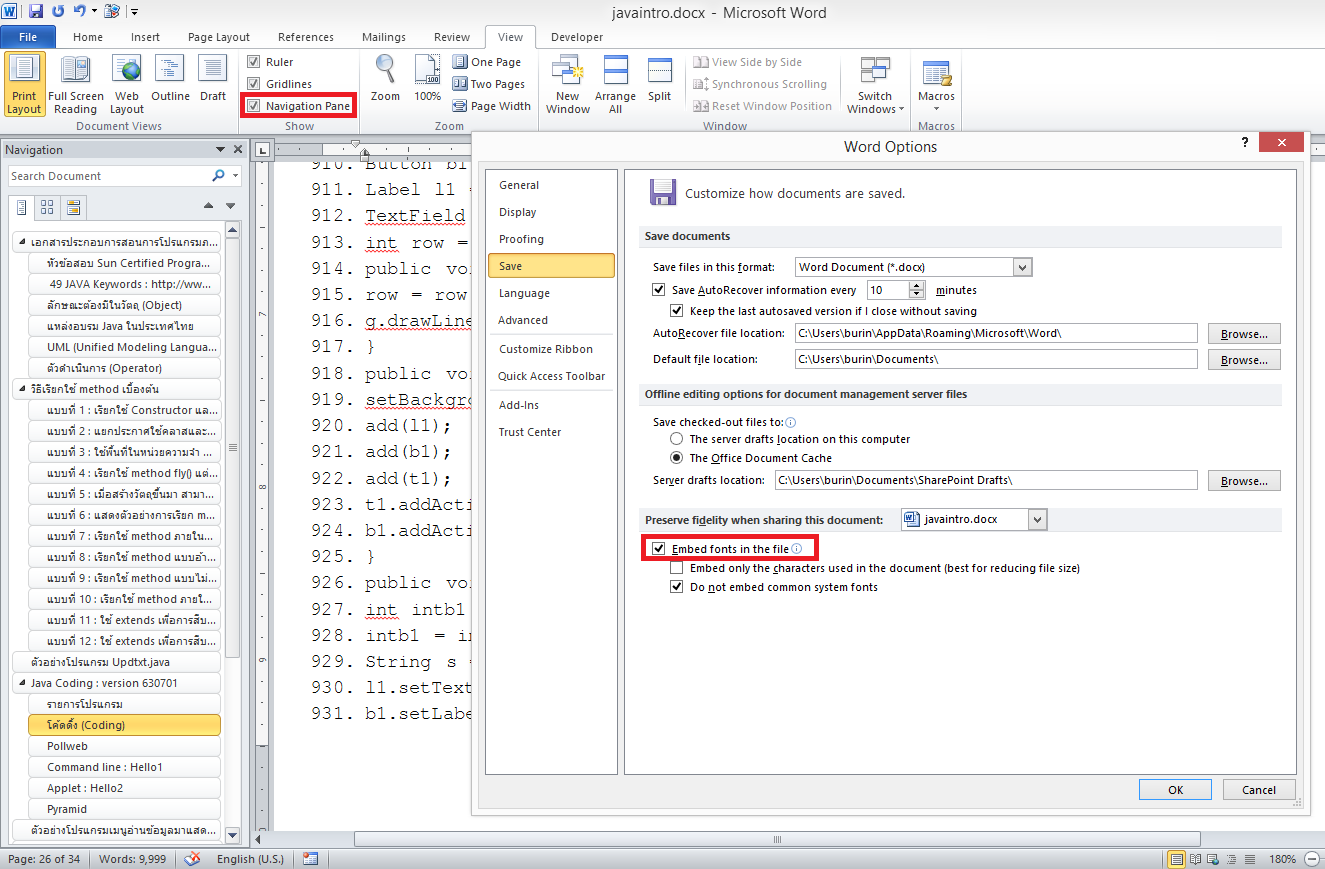This screenshot has height=869, width=1325.
Task: Click Save icon in Quick Access Toolbar
Action: (x=36, y=12)
